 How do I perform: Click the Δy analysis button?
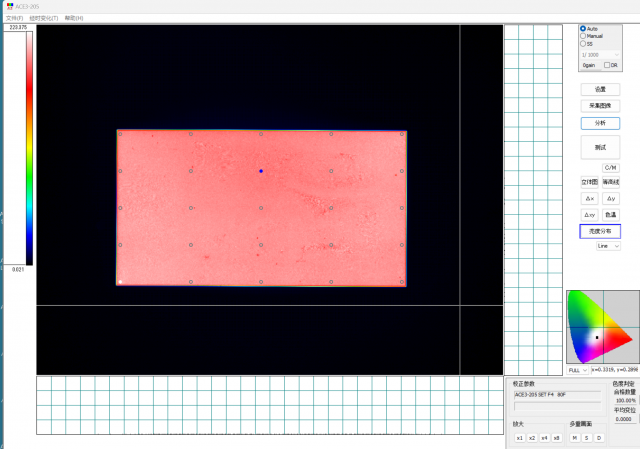pyautogui.click(x=610, y=198)
